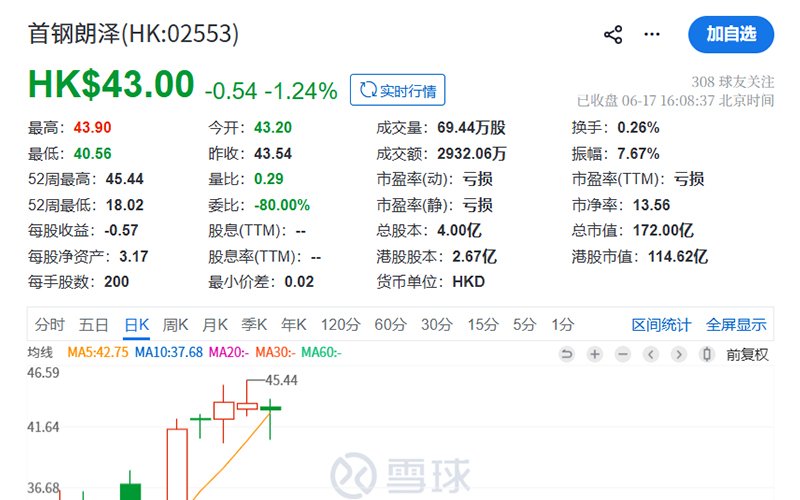Toggle the MA5 moving average indicator
The width and height of the screenshot is (800, 500).
click(x=98, y=353)
